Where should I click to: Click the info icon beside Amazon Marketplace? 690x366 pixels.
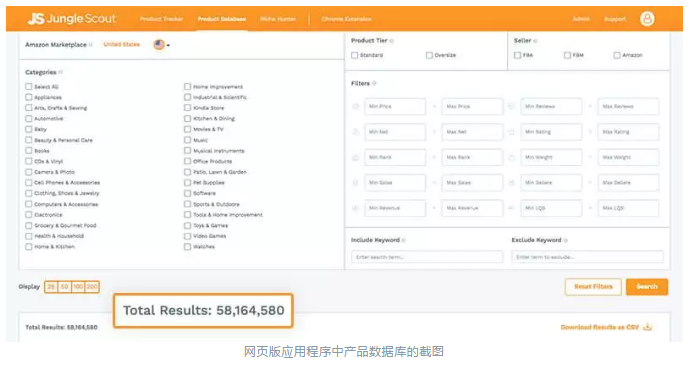91,44
